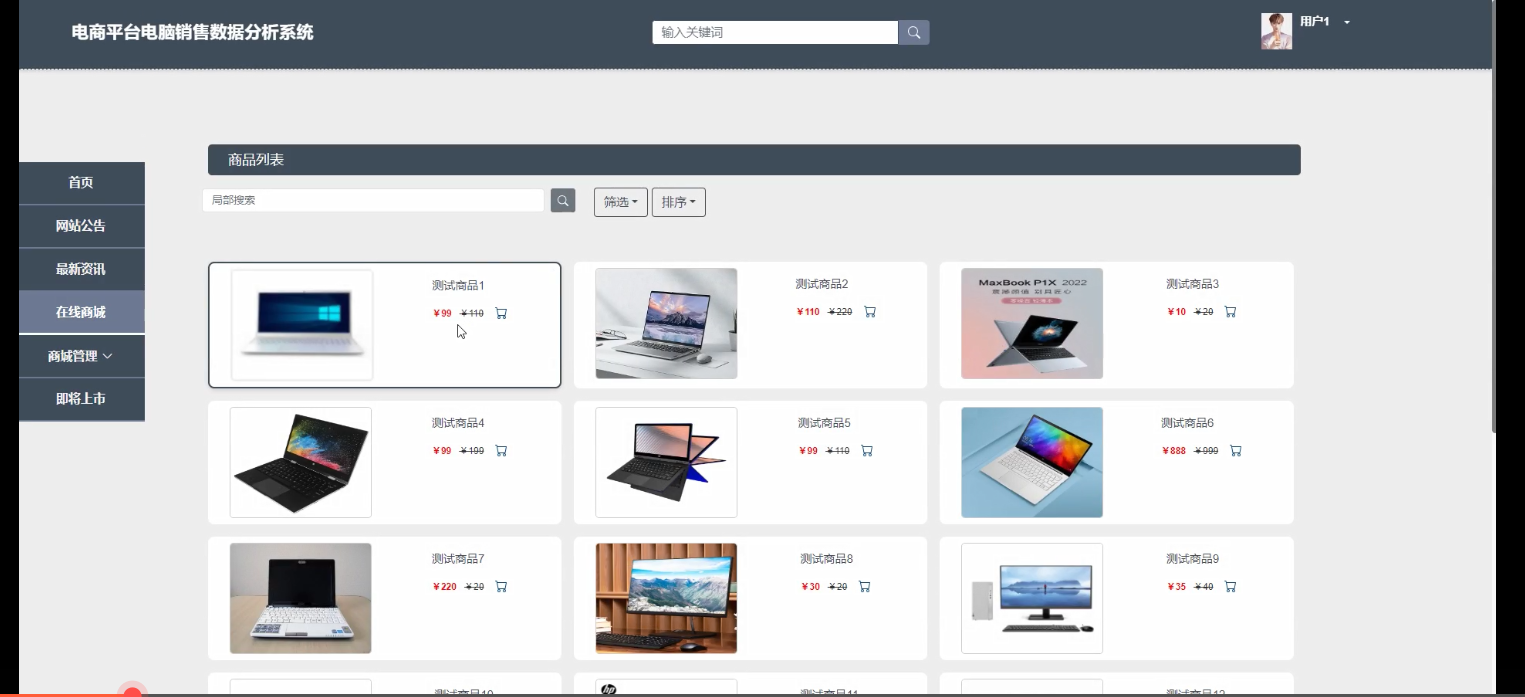Click the ¥888 price of 测试商品6
This screenshot has height=697, width=1525.
(x=1174, y=451)
